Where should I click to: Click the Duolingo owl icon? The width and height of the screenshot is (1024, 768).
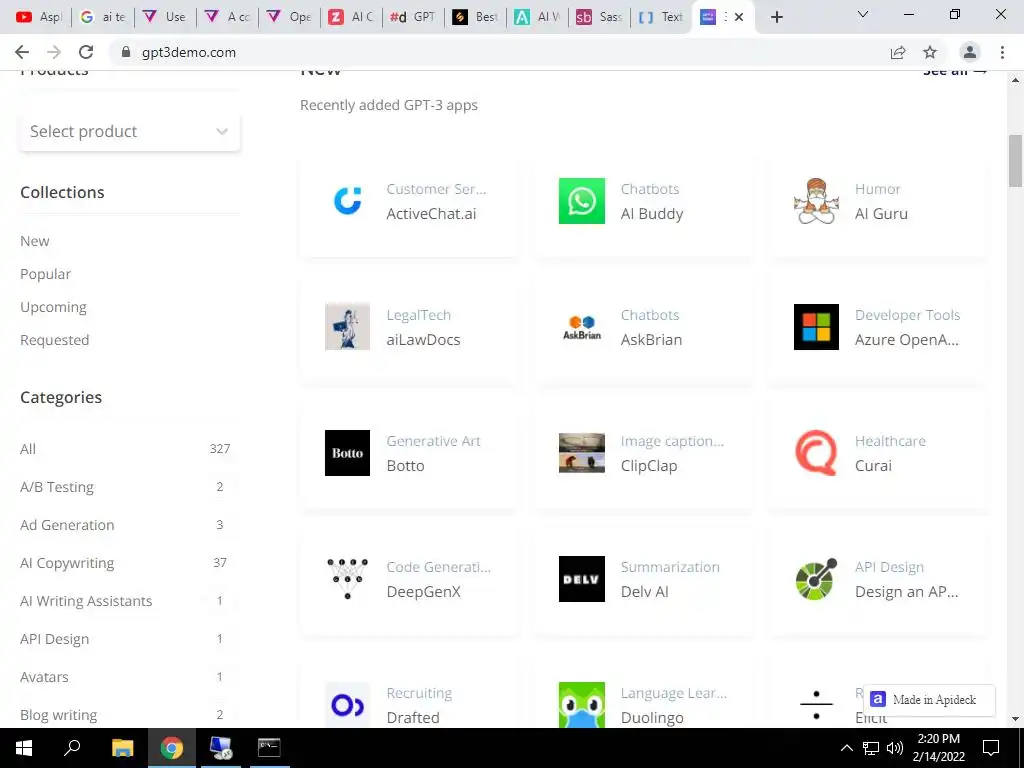(581, 705)
